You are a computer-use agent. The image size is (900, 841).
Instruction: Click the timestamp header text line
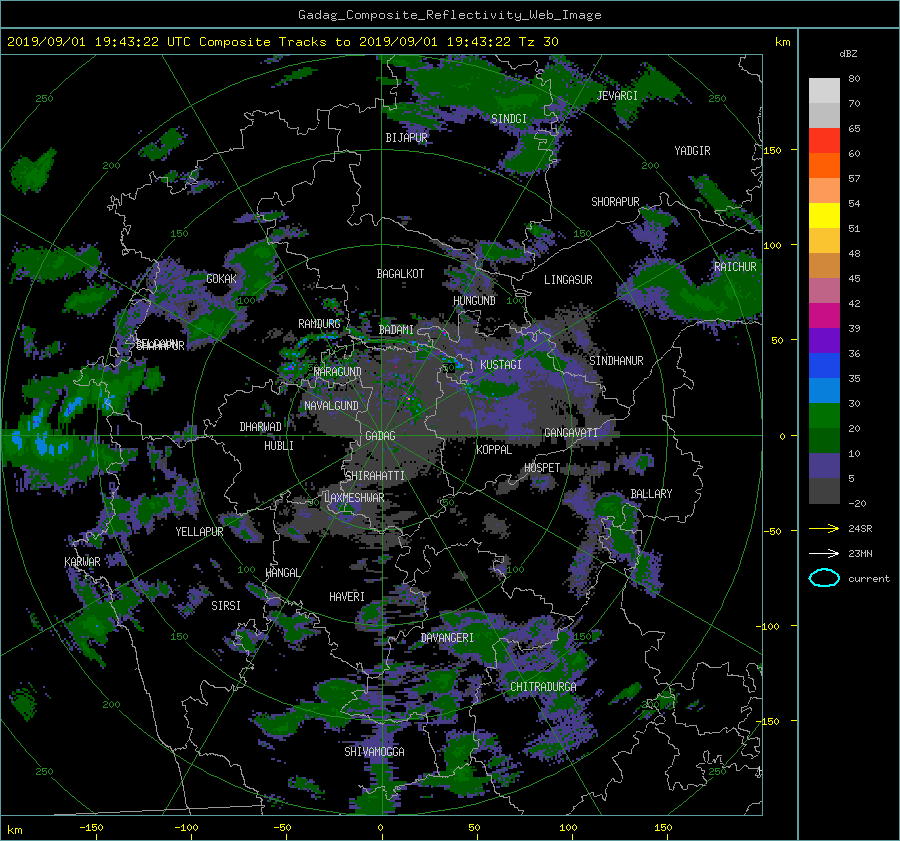282,42
